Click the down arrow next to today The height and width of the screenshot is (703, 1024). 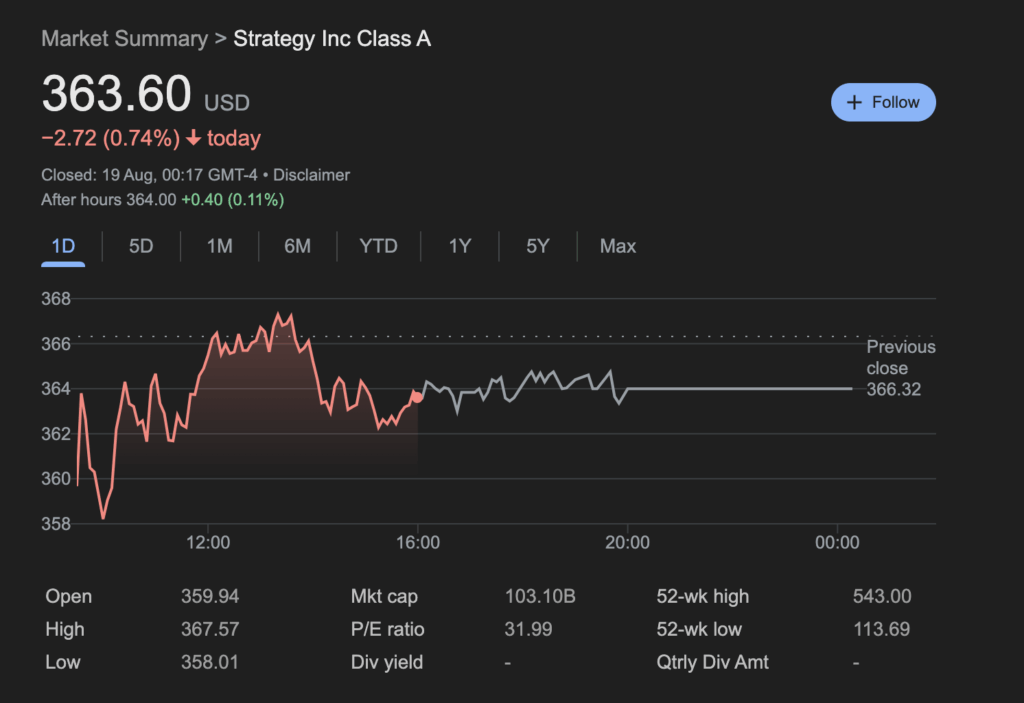193,138
